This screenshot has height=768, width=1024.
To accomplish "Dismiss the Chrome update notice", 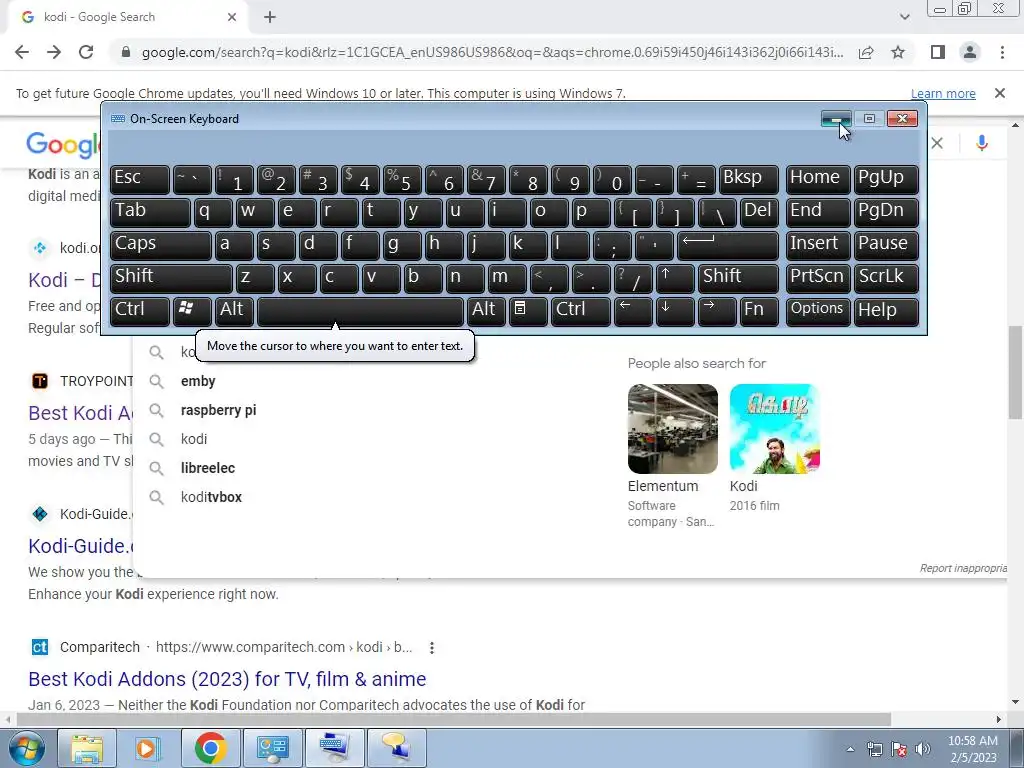I will coord(999,93).
